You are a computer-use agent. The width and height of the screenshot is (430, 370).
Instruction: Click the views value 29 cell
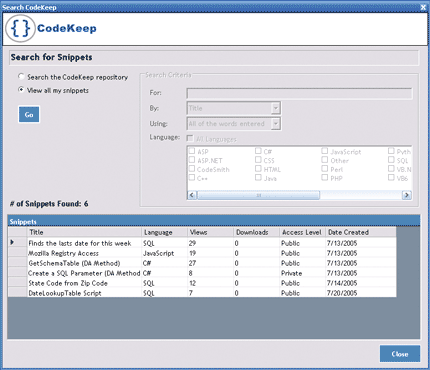(211, 243)
